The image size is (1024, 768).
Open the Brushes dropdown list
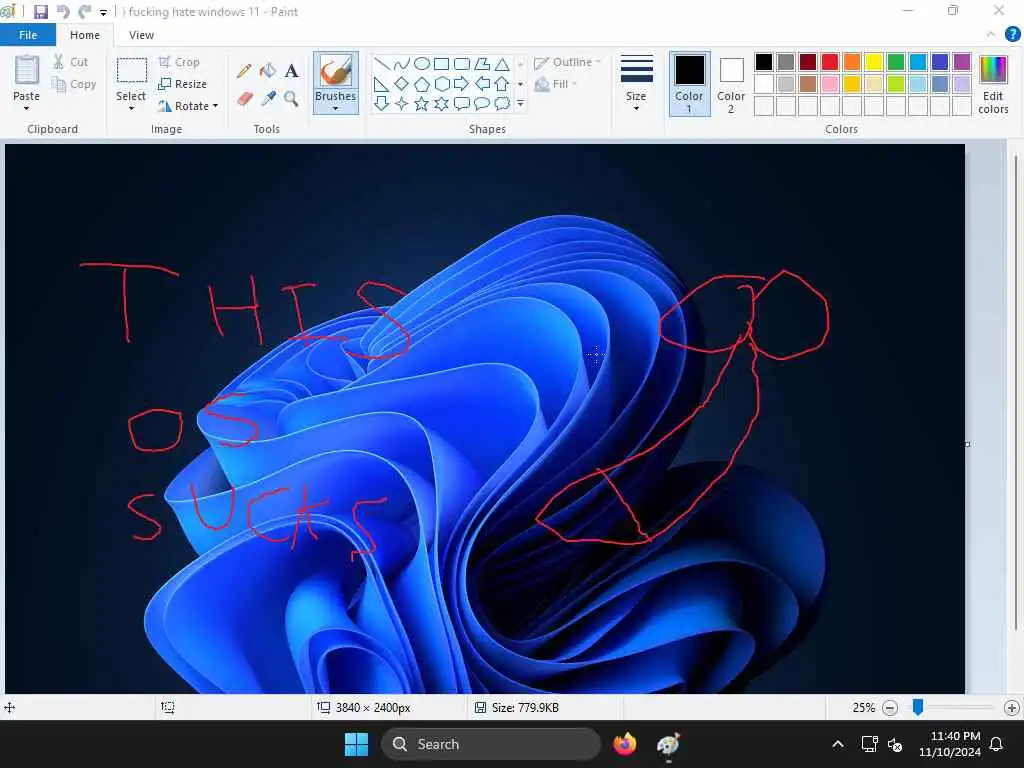coord(336,108)
